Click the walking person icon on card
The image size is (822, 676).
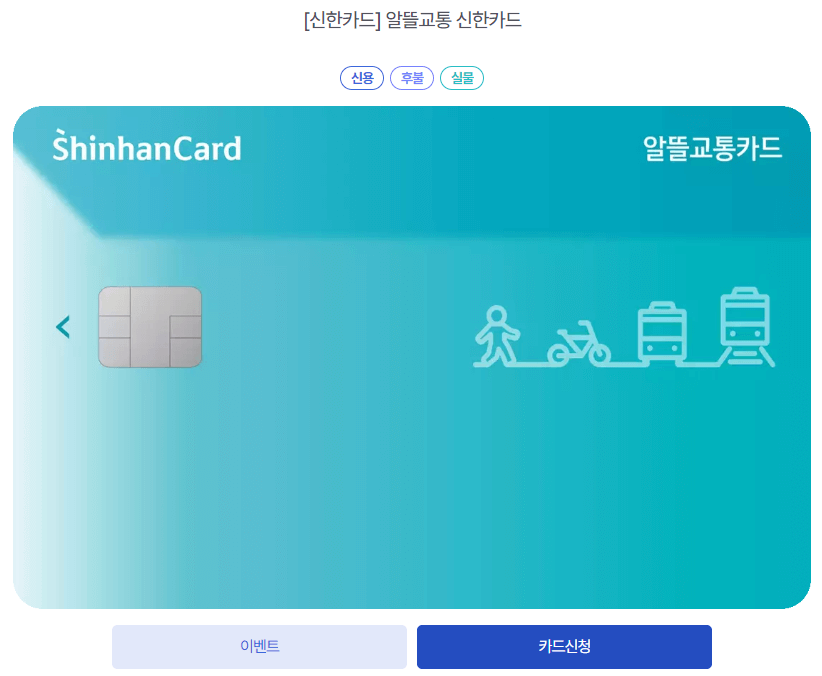[497, 336]
